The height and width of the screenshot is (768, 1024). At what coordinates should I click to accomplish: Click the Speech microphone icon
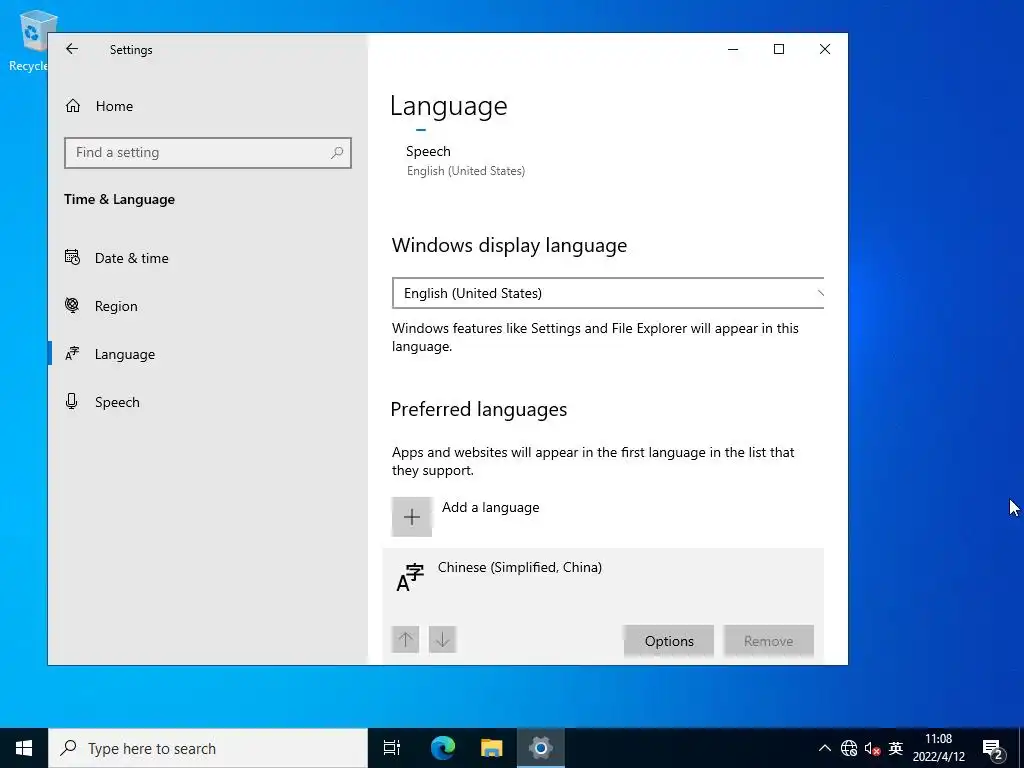72,401
